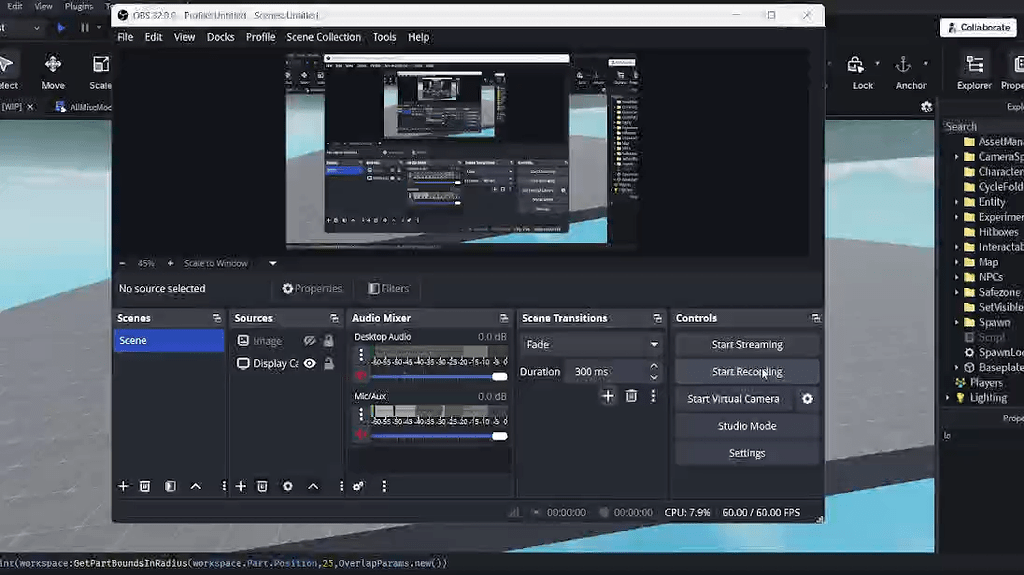Click source Properties button
This screenshot has height=575, width=1024.
312,289
